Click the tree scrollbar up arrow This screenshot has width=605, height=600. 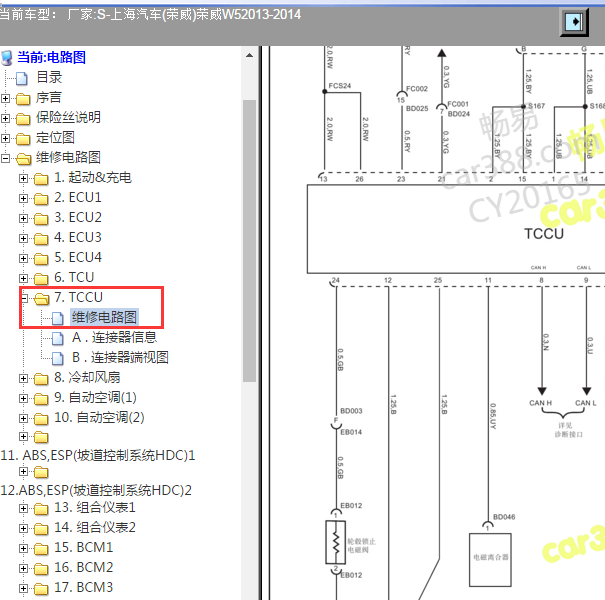click(250, 55)
